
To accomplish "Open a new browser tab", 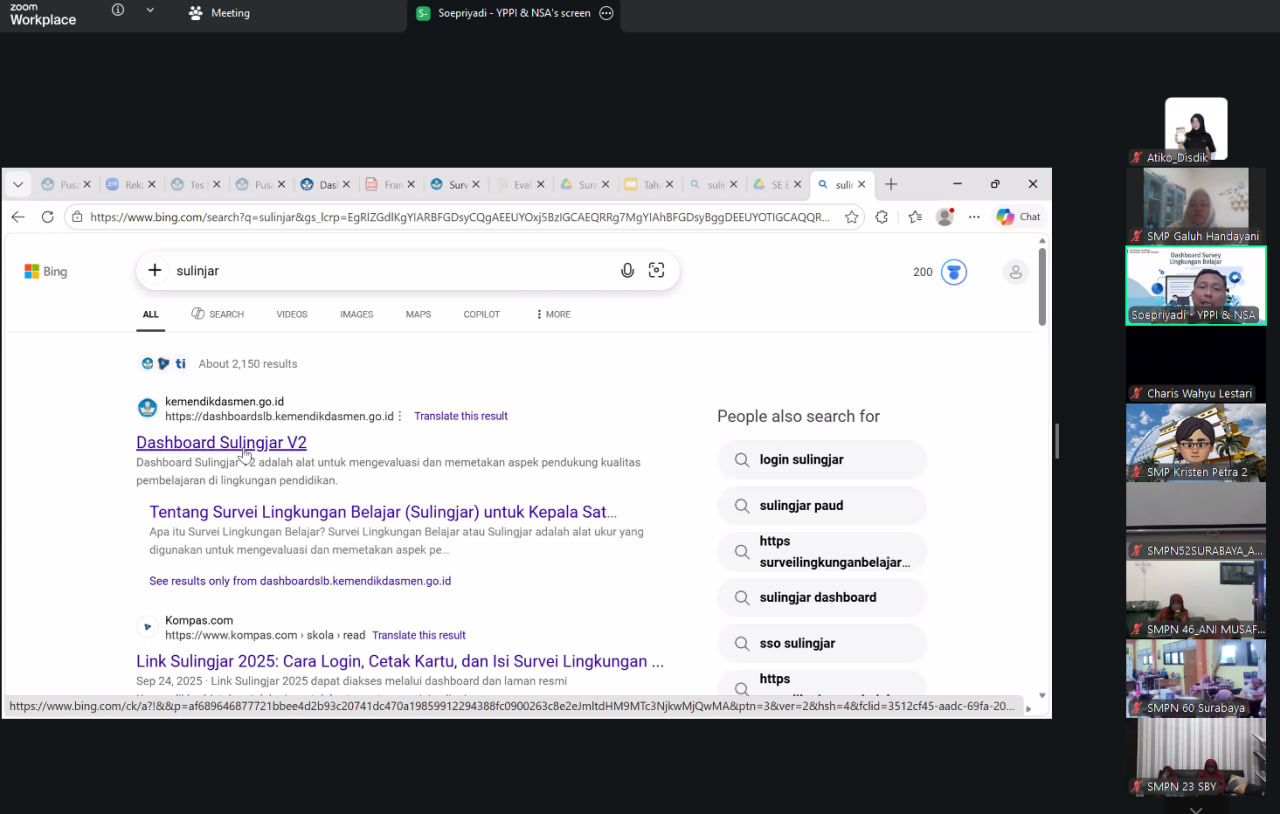I will click(891, 184).
